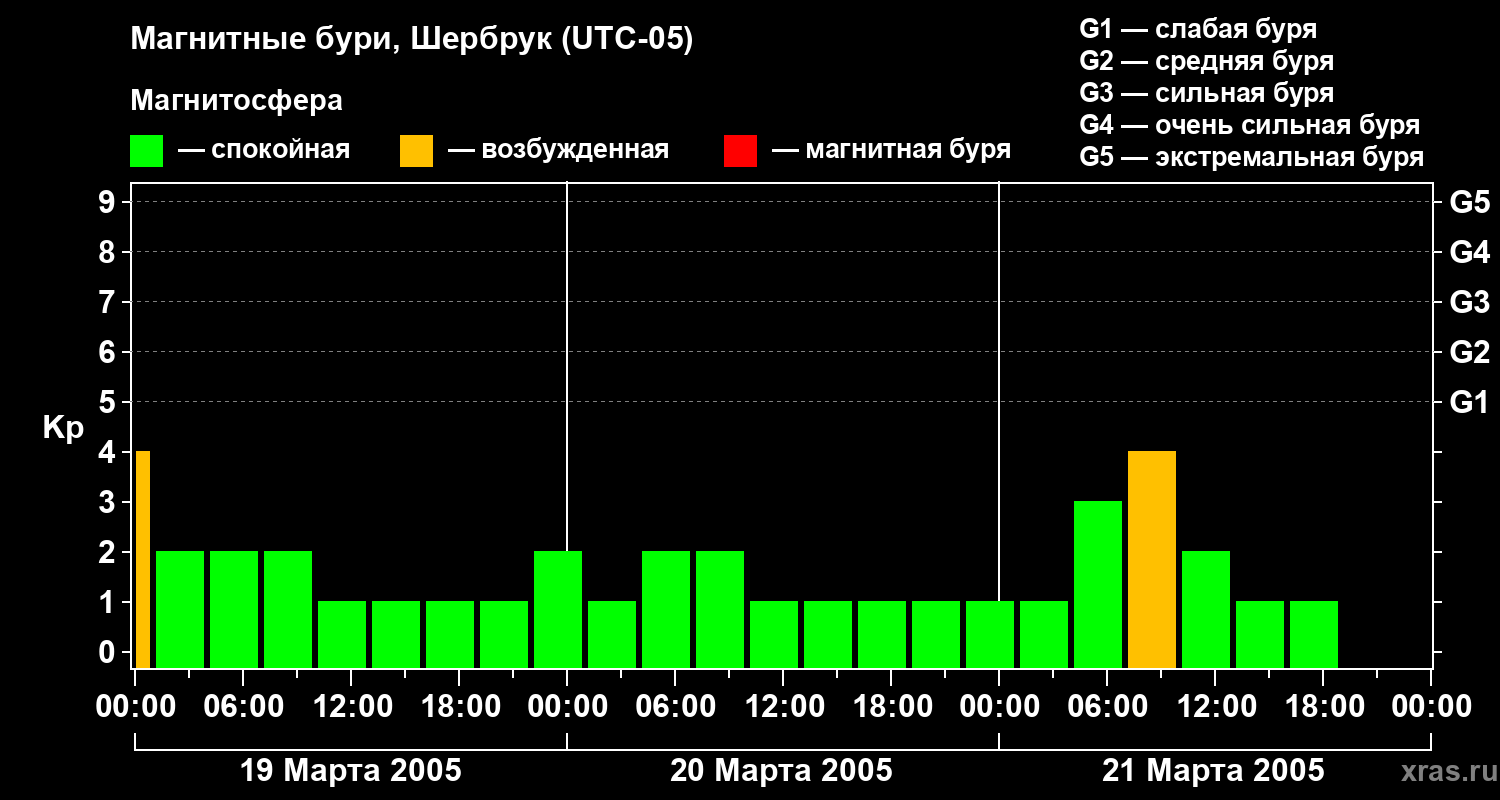Click the right-axis 'G1' storm level label
This screenshot has height=800, width=1500.
tap(1469, 403)
